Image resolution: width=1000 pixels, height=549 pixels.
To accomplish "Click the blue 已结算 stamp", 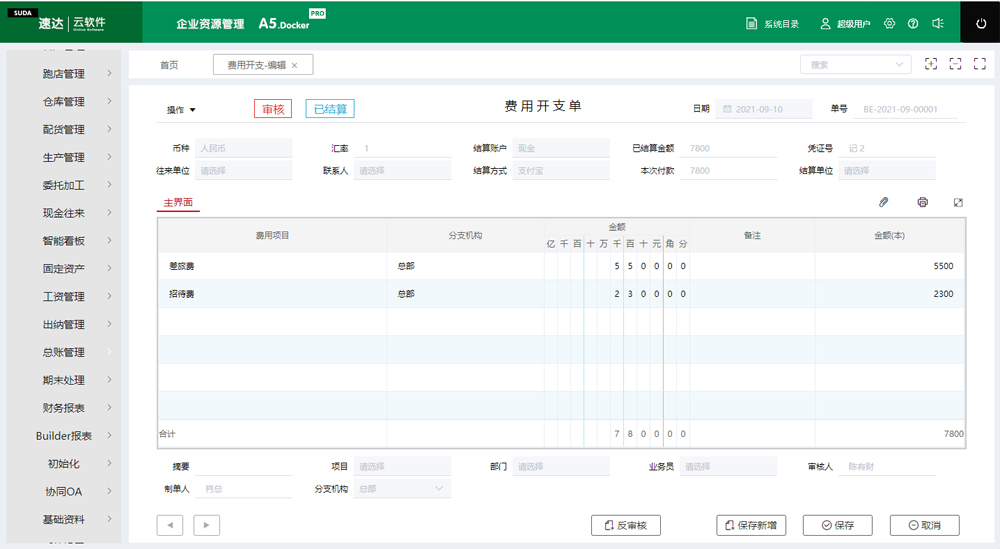I will click(x=330, y=109).
